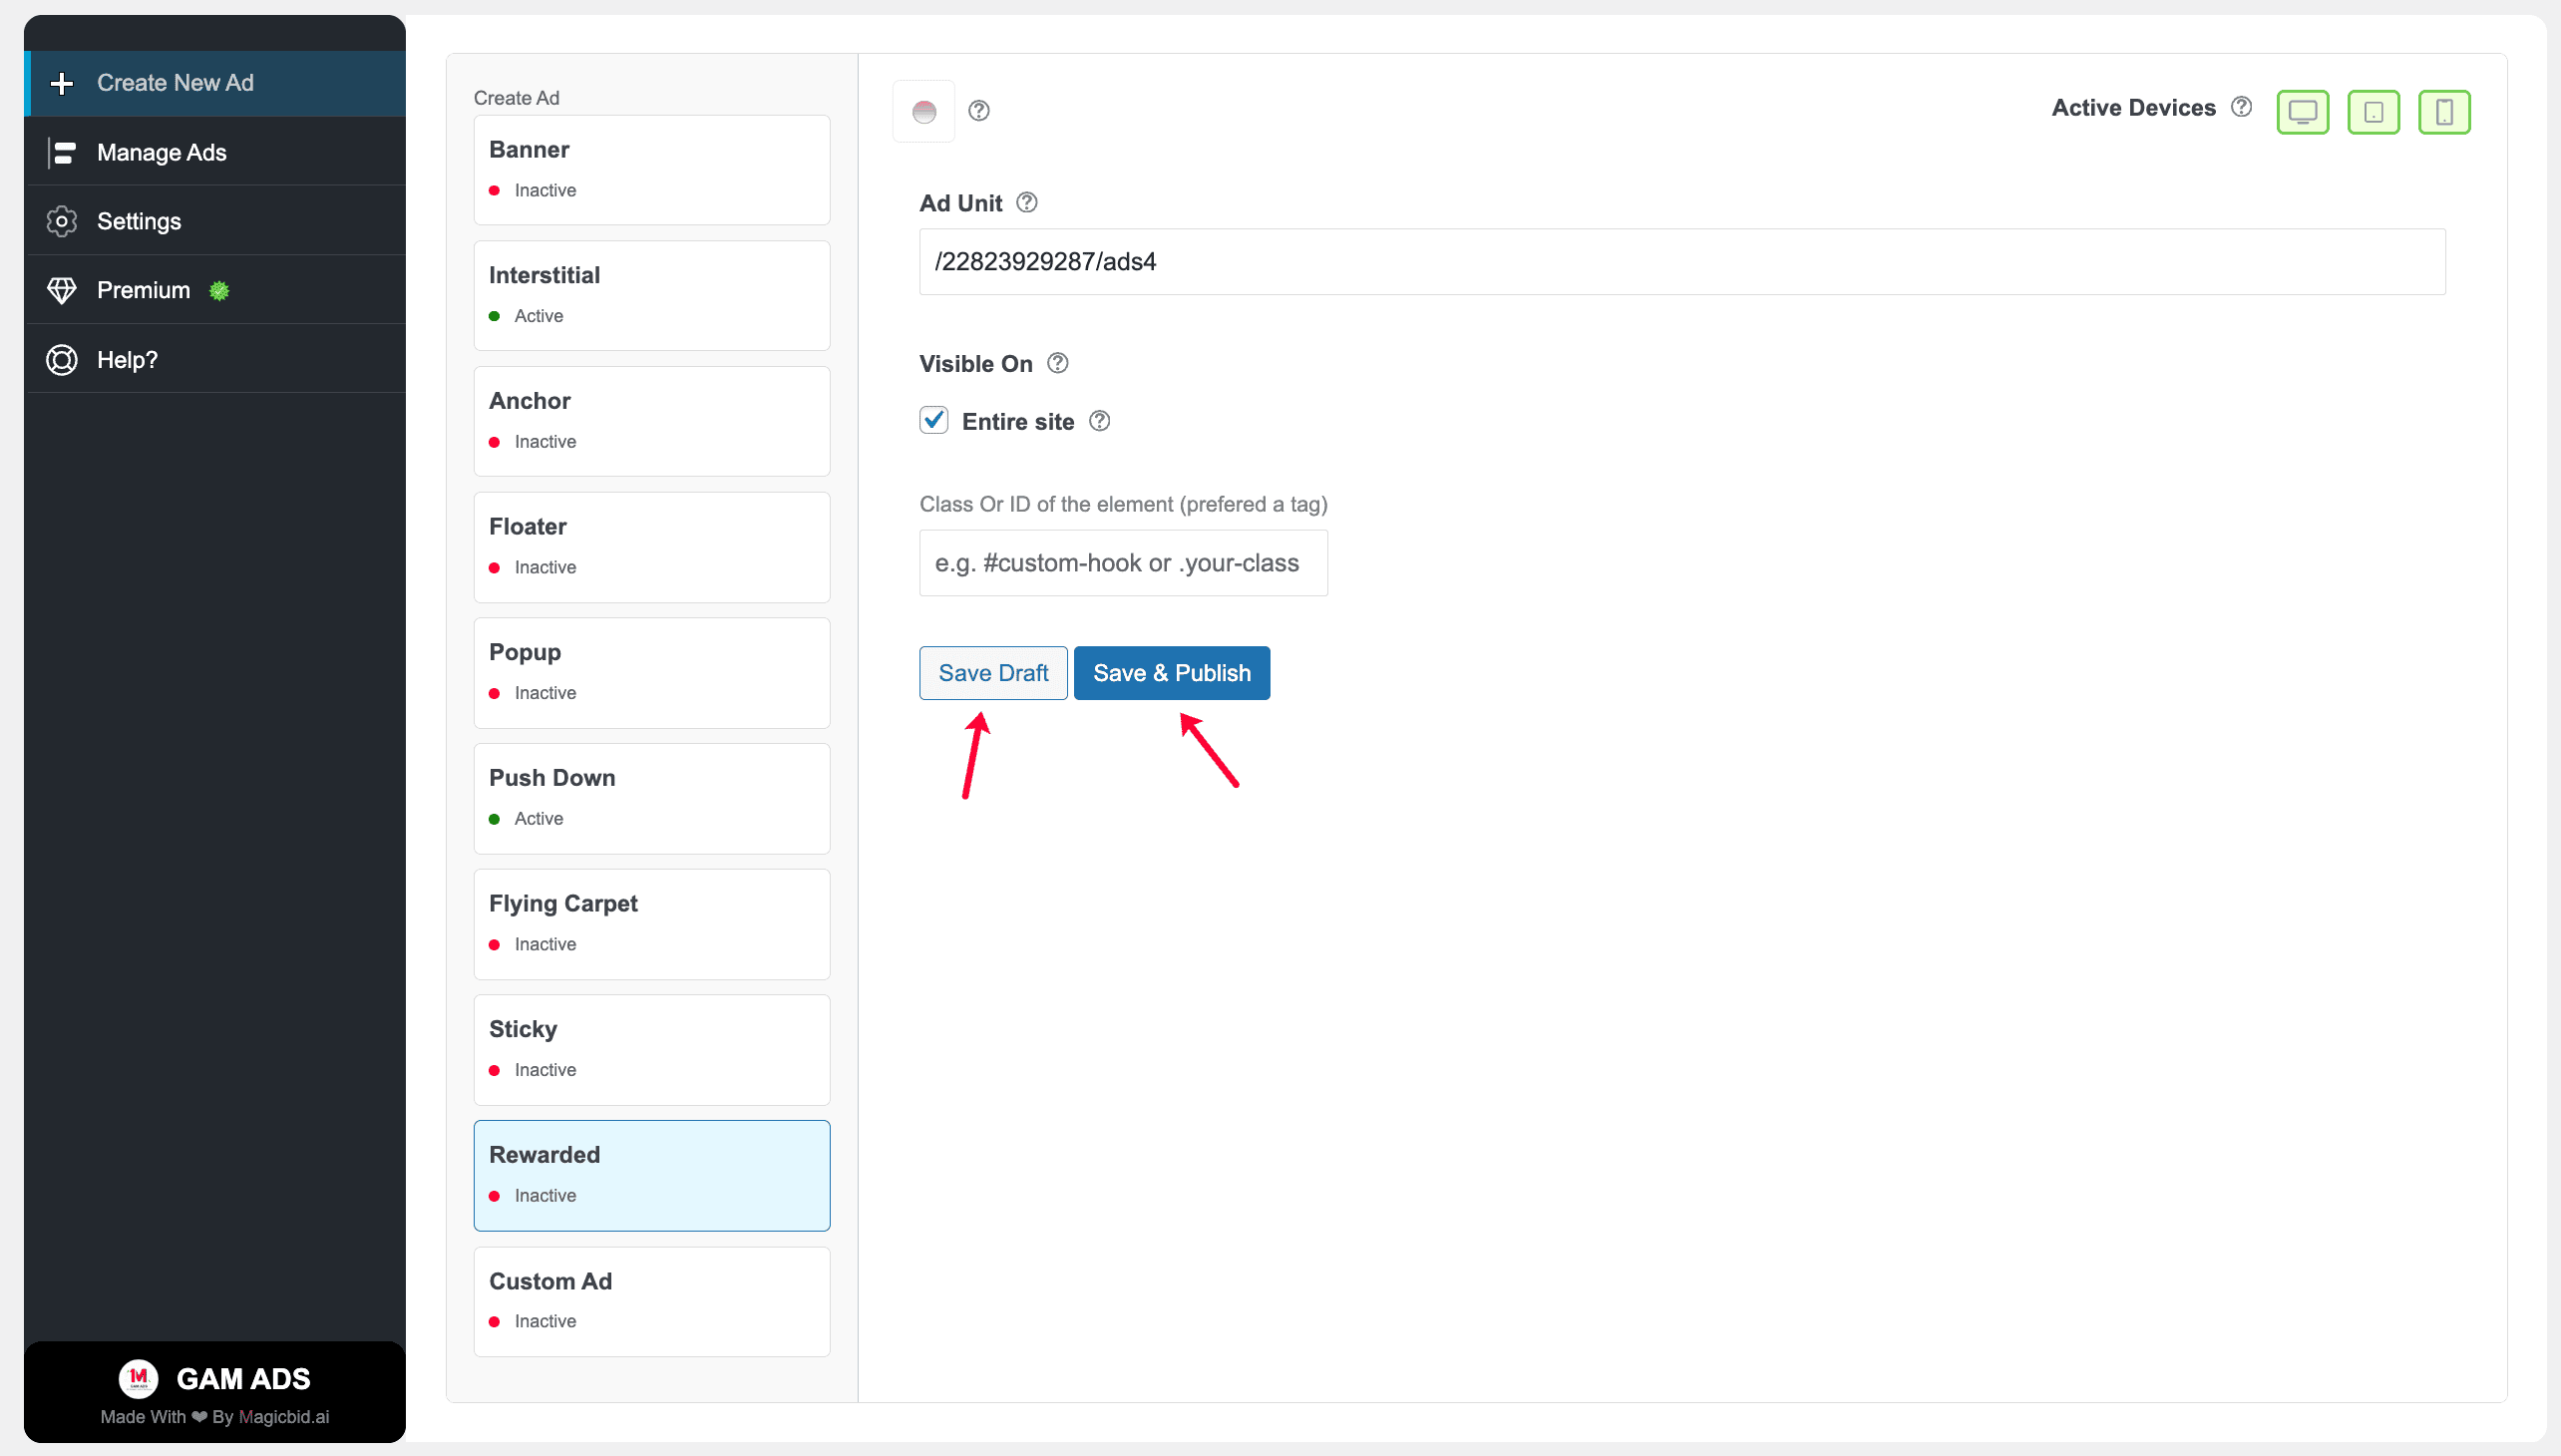The height and width of the screenshot is (1456, 2561).
Task: Select the Banner ad type card
Action: pos(651,170)
